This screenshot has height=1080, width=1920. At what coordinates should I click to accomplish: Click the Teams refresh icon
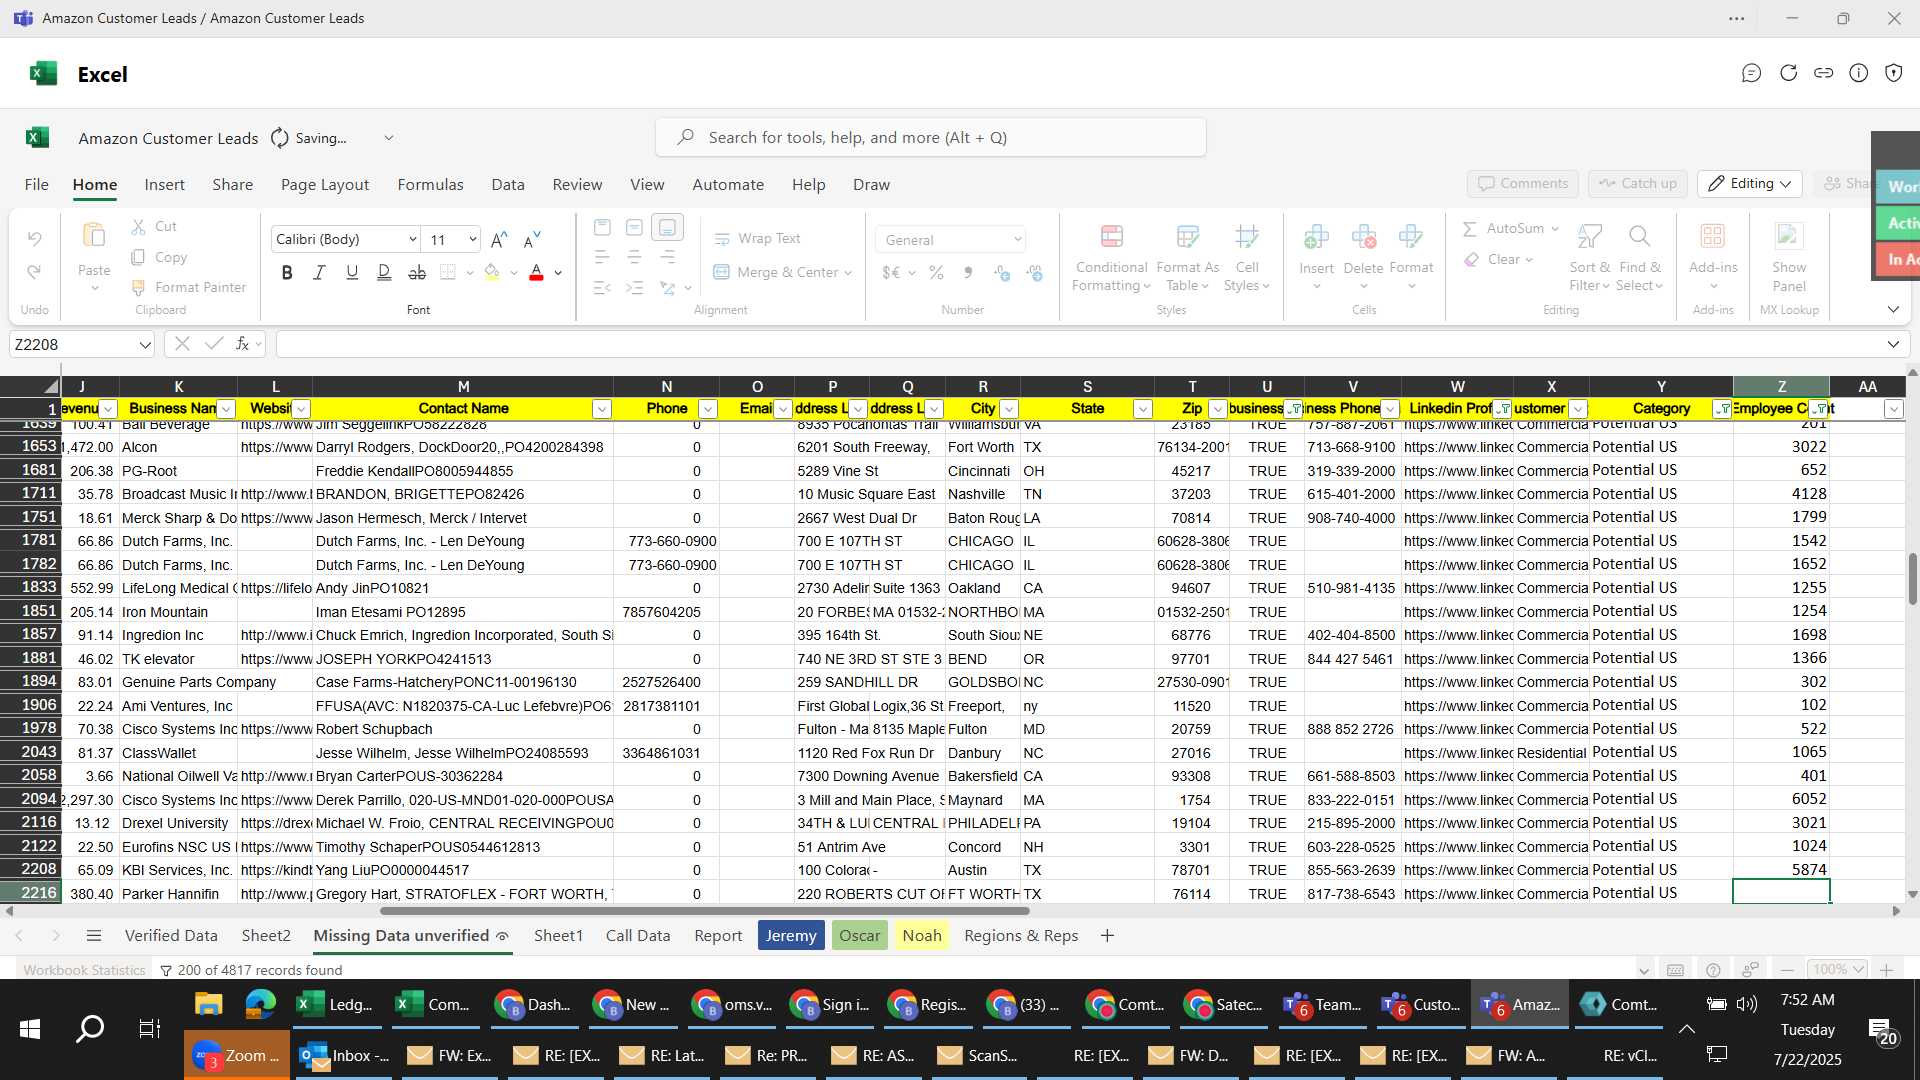tap(1788, 73)
